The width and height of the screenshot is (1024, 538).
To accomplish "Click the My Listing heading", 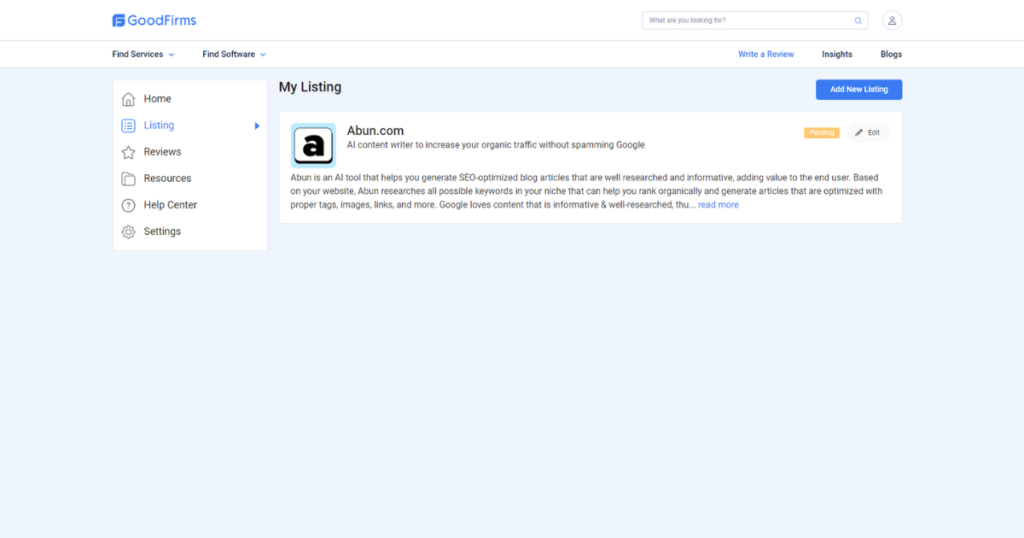I will coord(310,87).
